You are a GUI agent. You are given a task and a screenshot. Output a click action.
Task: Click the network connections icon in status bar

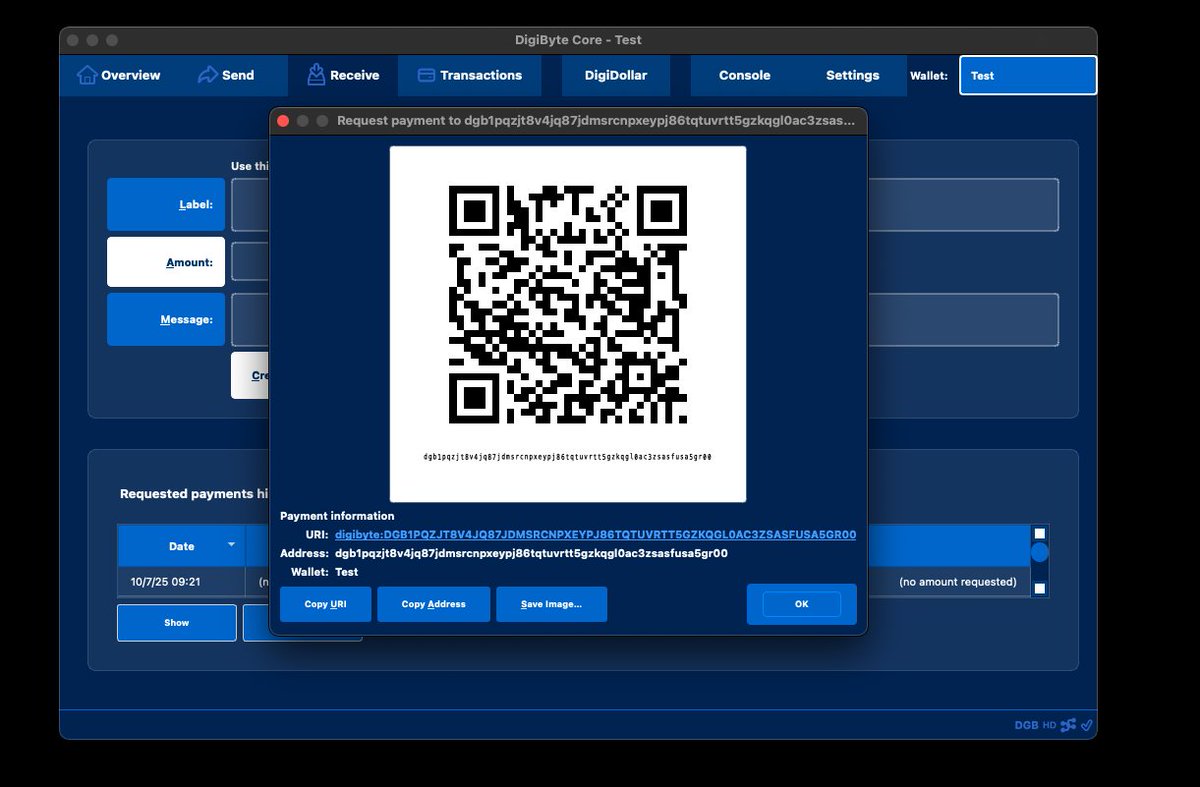[1068, 725]
